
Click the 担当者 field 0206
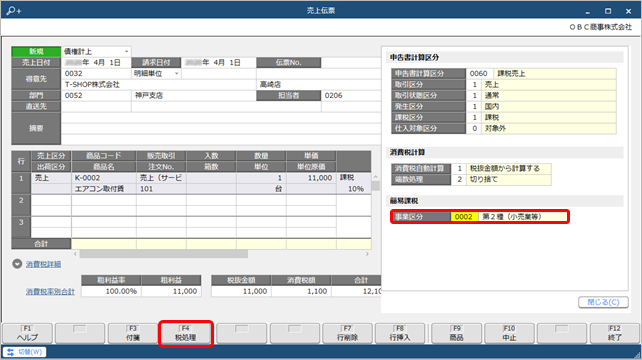351,95
